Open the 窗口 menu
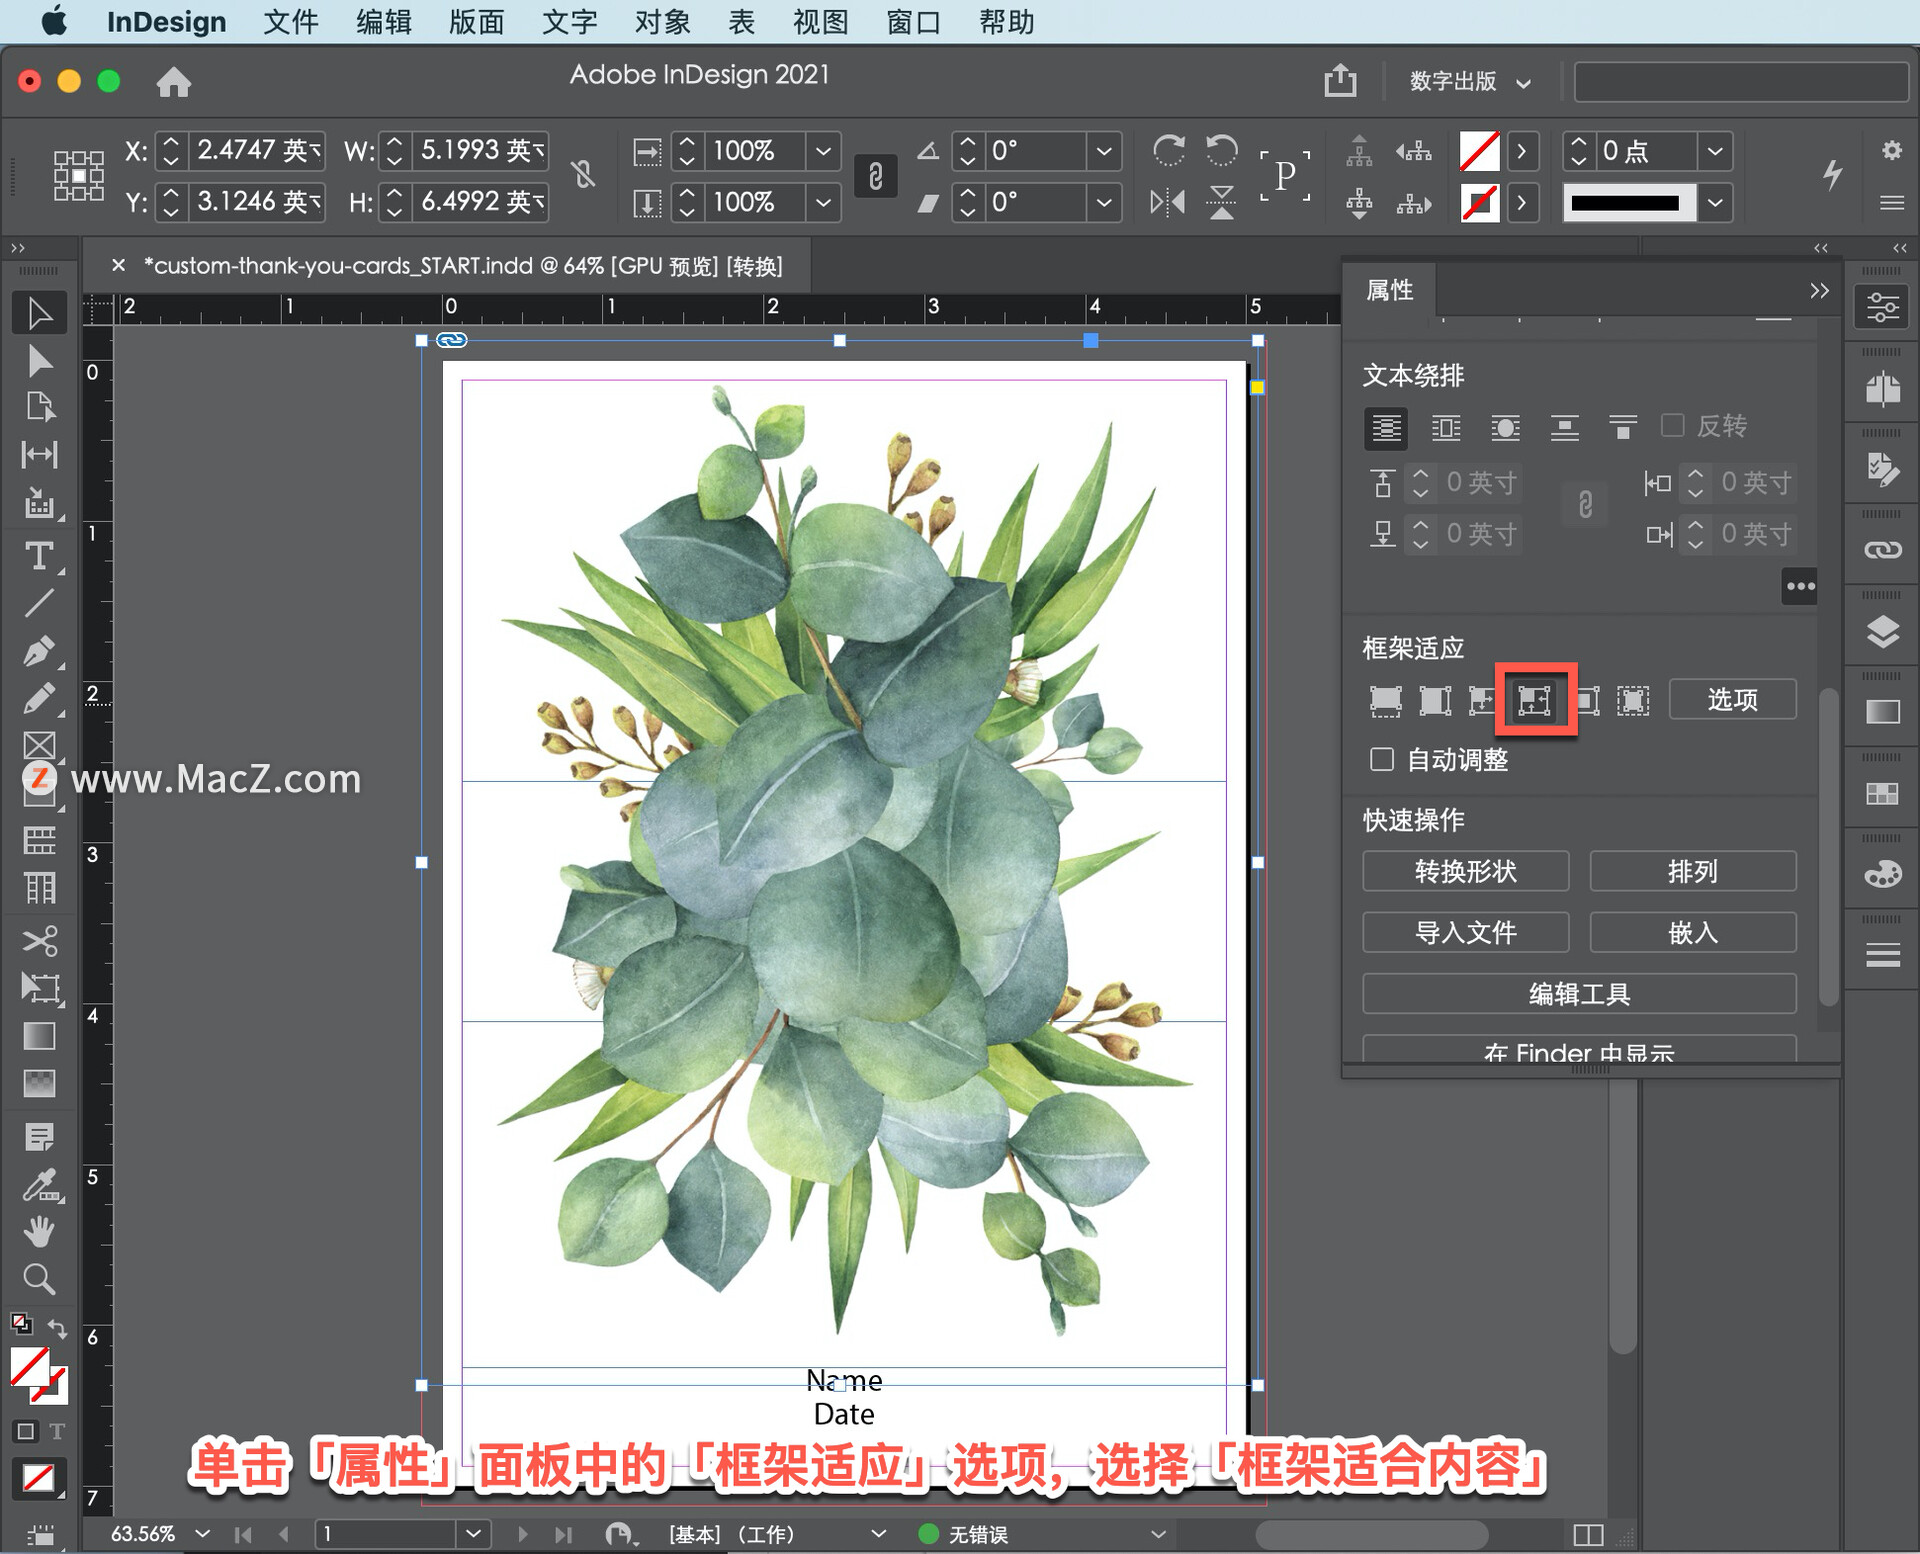The width and height of the screenshot is (1920, 1554). point(914,21)
